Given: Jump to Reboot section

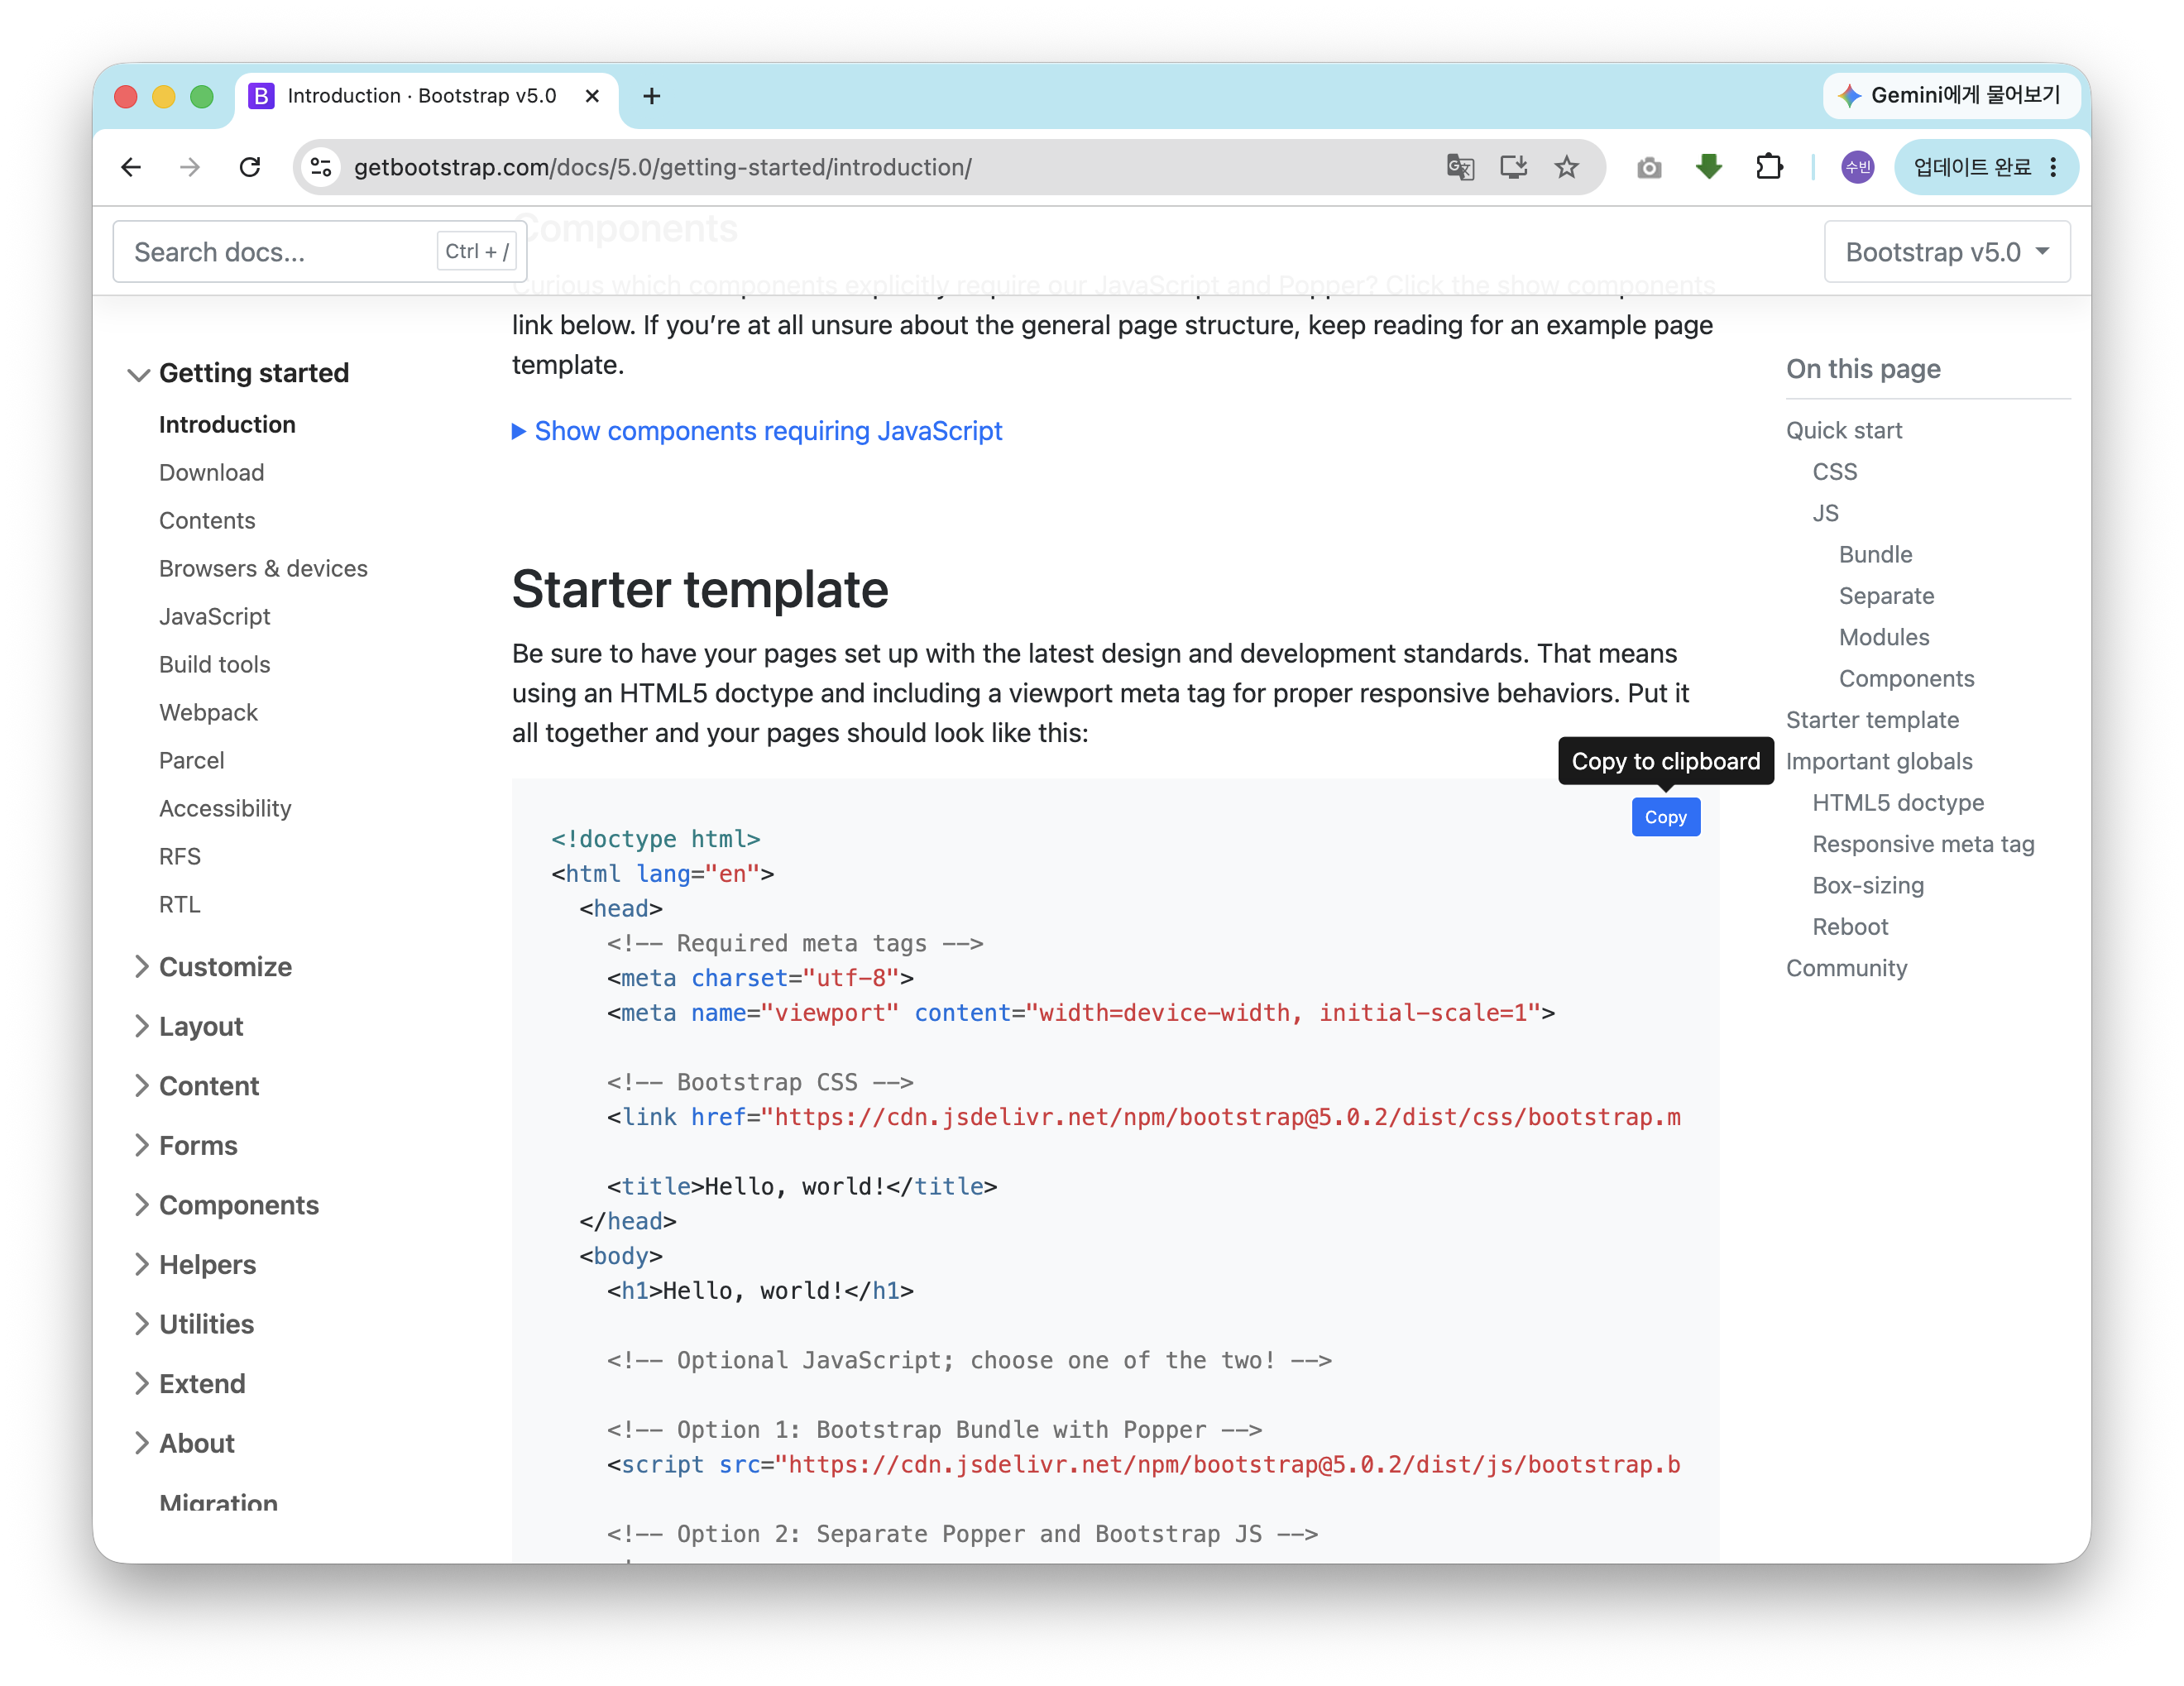Looking at the screenshot, I should coord(1850,927).
